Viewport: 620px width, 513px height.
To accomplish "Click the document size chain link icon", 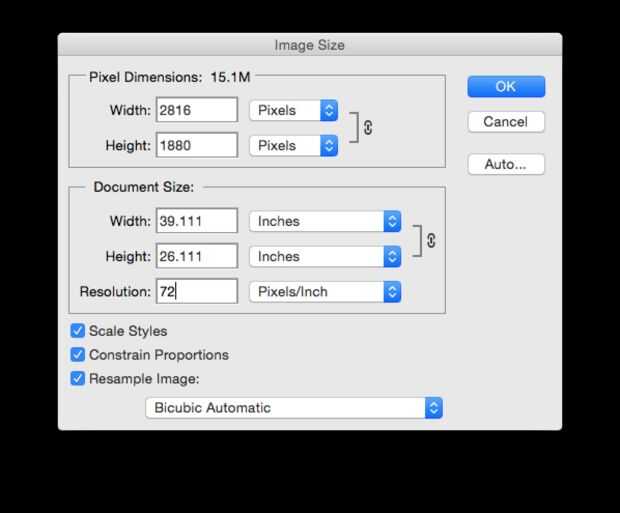I will [431, 240].
